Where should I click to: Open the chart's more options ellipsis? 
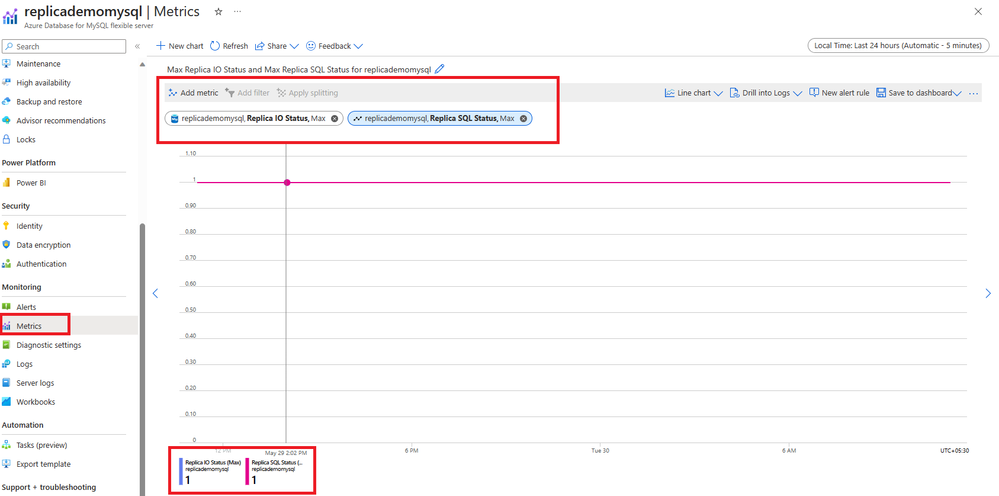(973, 94)
